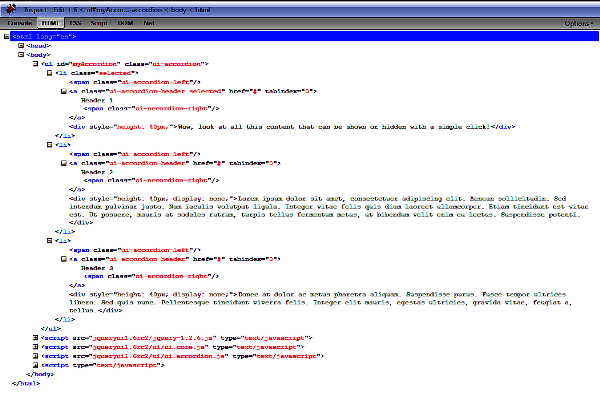This screenshot has width=600, height=396.
Task: Click the closing </body> tag
Action: 40,375
